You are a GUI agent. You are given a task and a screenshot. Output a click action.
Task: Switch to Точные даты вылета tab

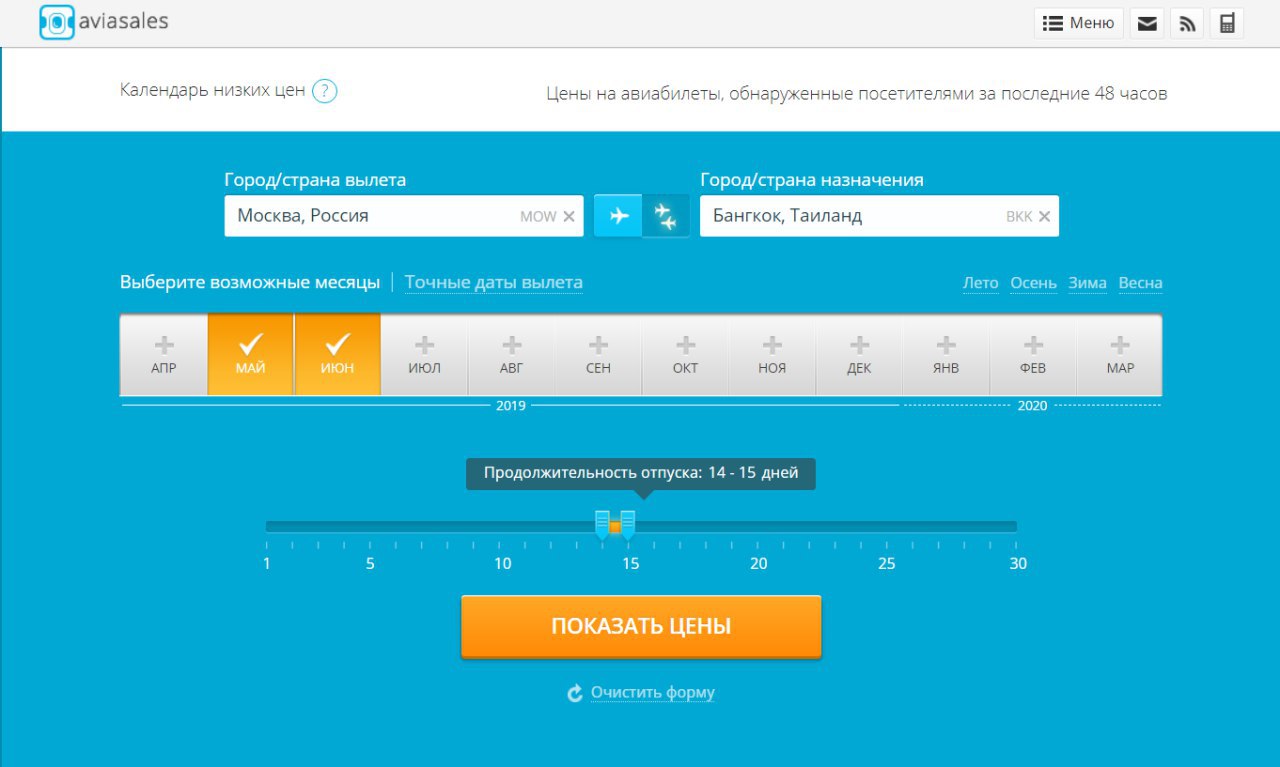pyautogui.click(x=494, y=283)
